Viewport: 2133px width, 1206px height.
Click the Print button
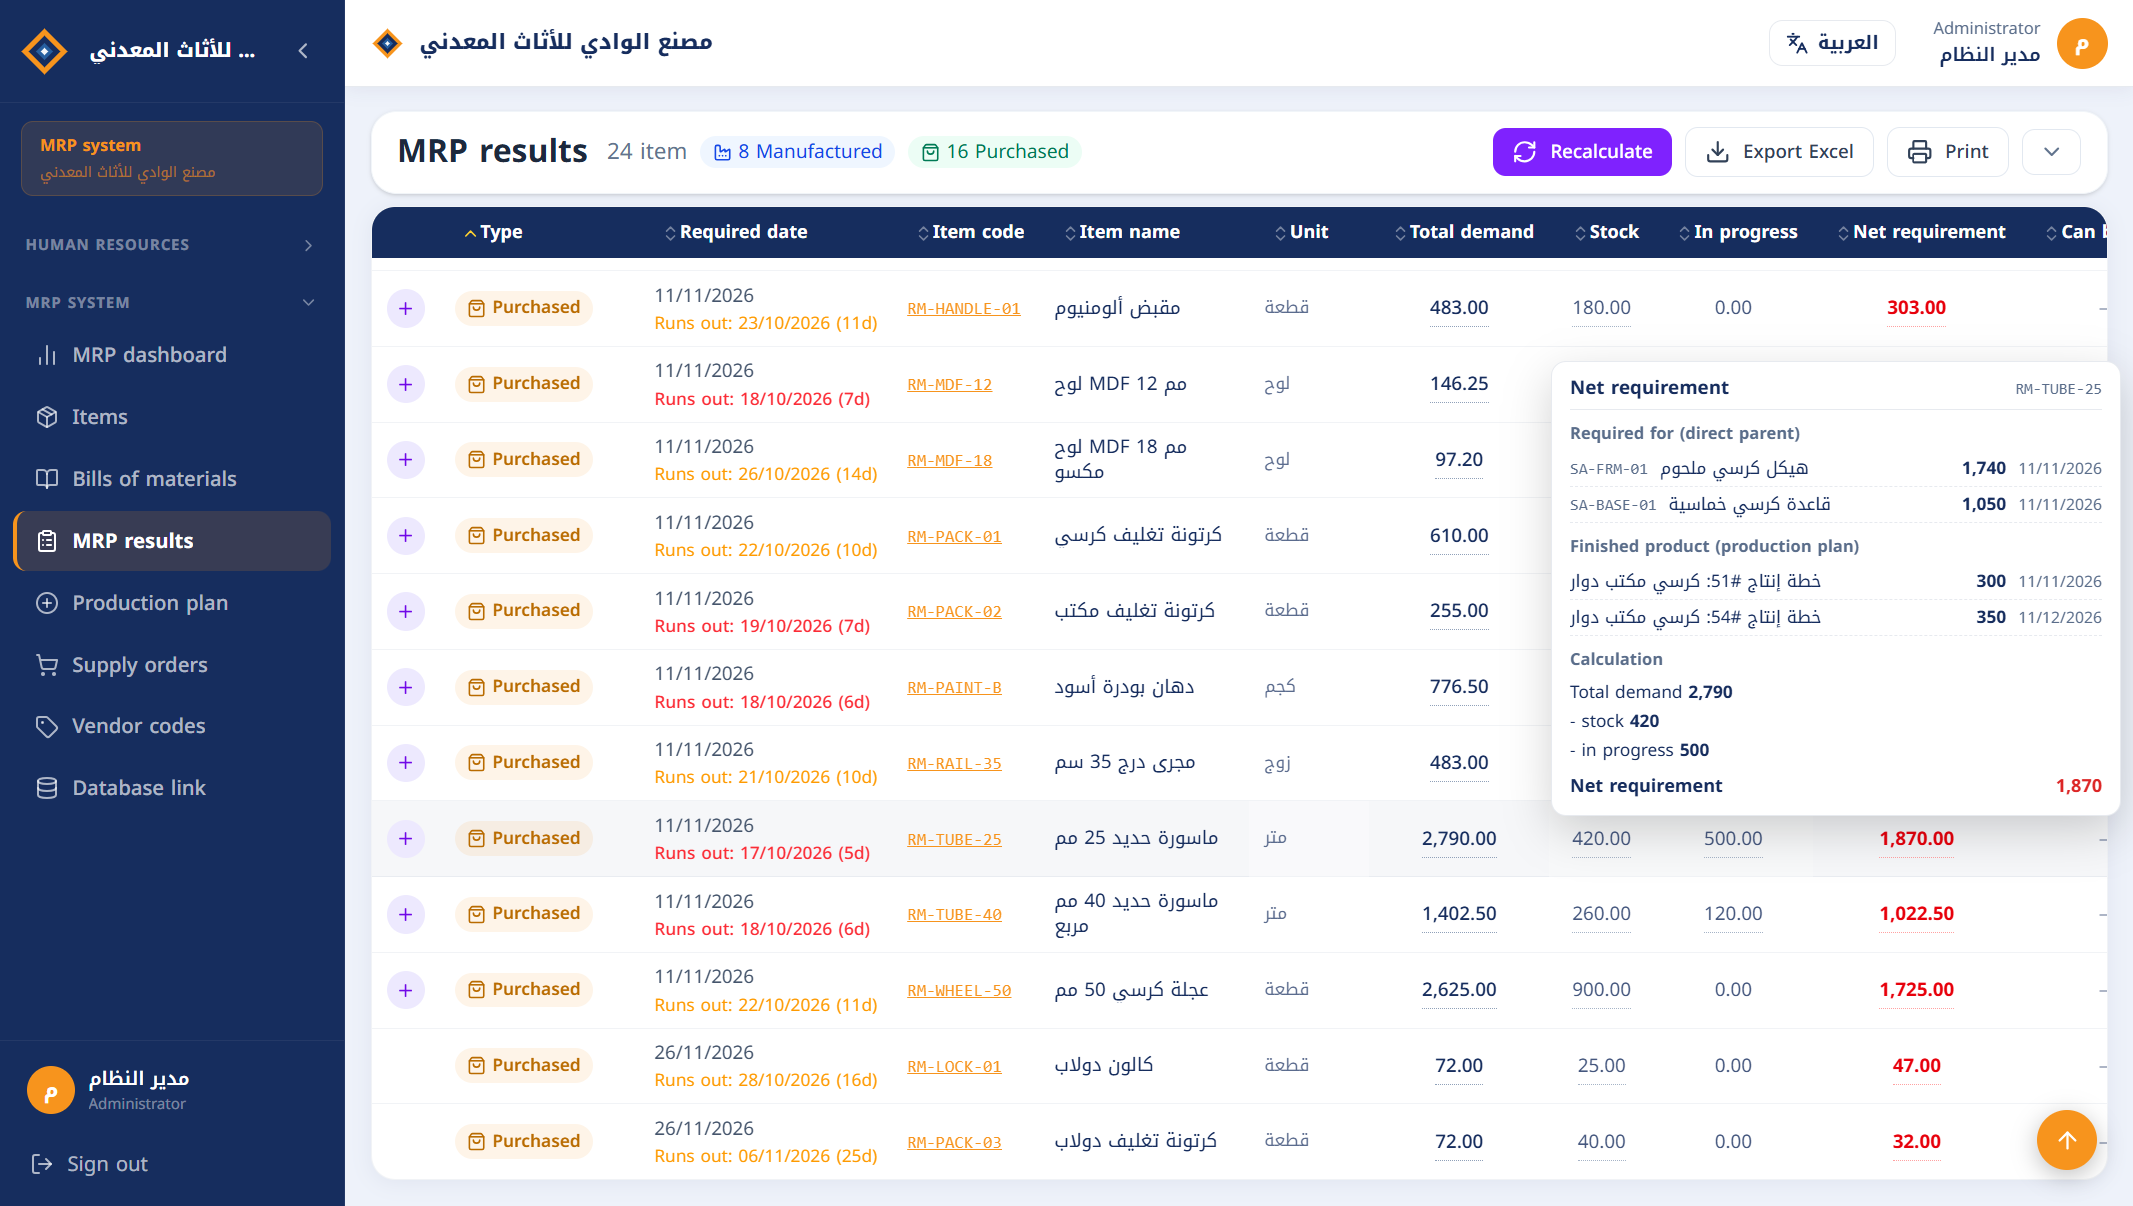point(1947,152)
